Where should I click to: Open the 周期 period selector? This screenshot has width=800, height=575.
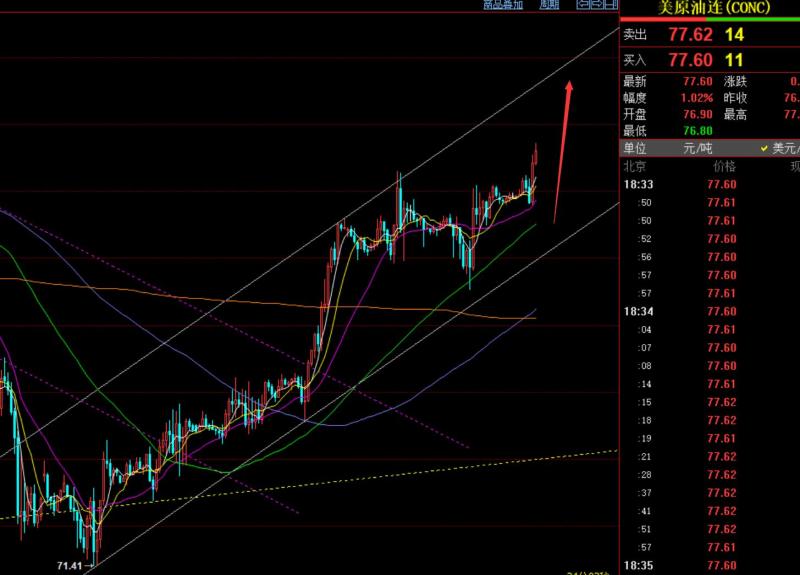(549, 5)
